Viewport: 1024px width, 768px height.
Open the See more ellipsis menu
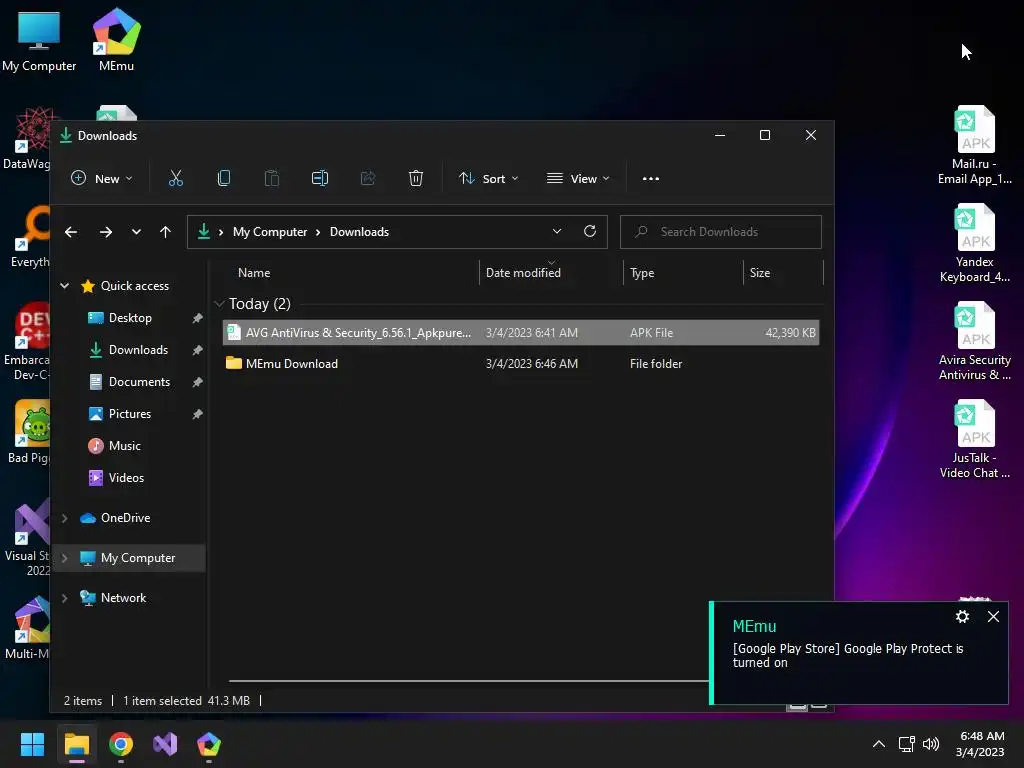click(650, 178)
